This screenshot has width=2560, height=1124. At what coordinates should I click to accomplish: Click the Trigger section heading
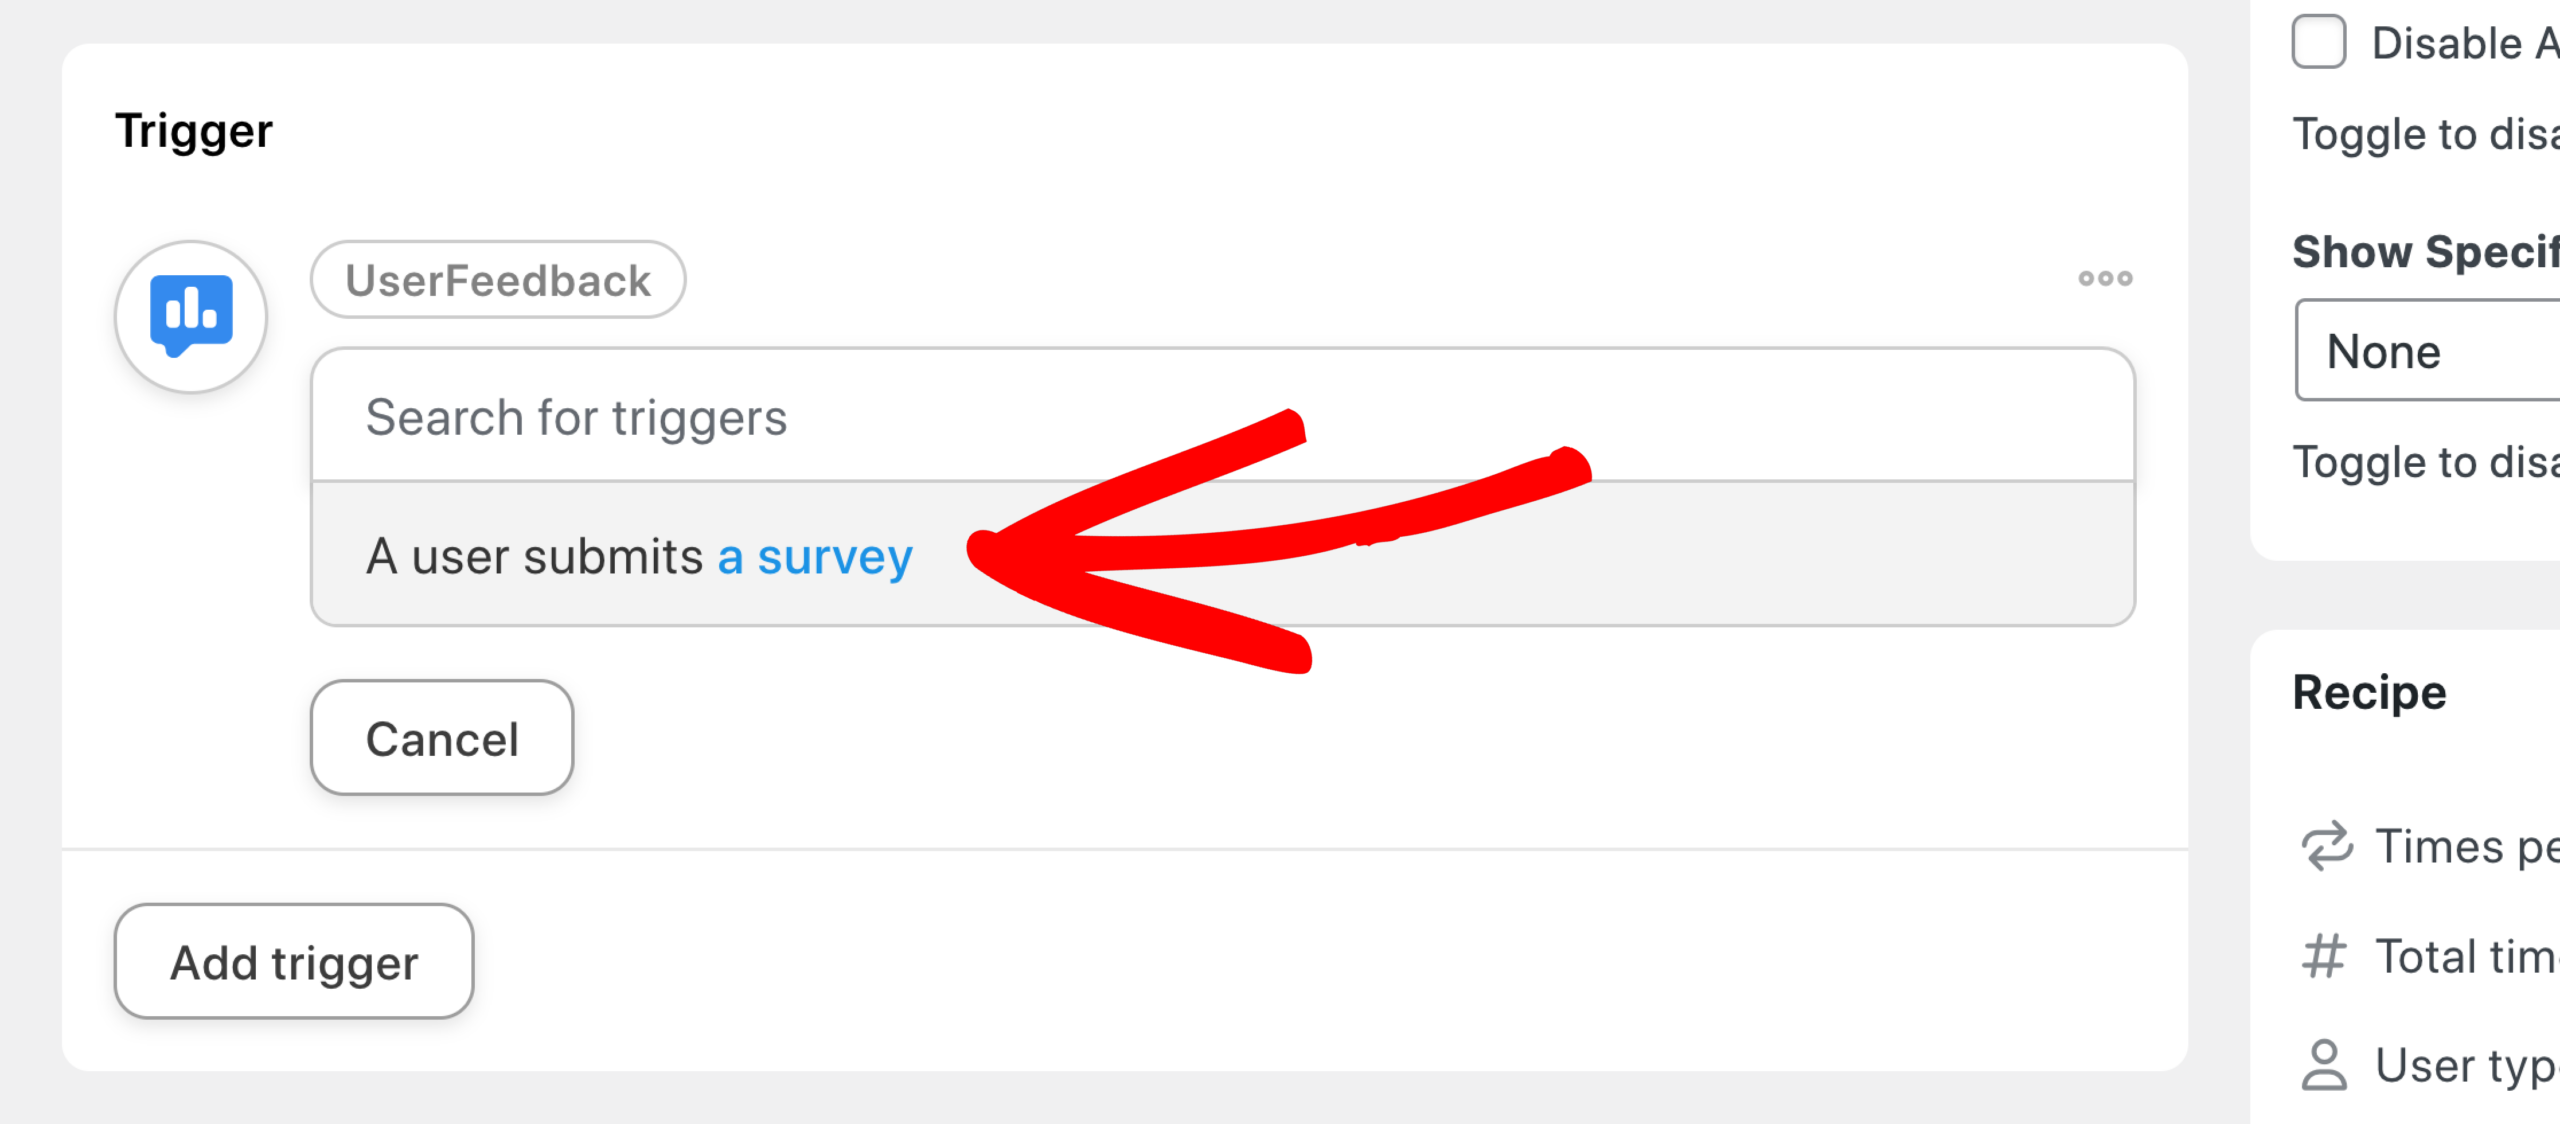pos(194,132)
